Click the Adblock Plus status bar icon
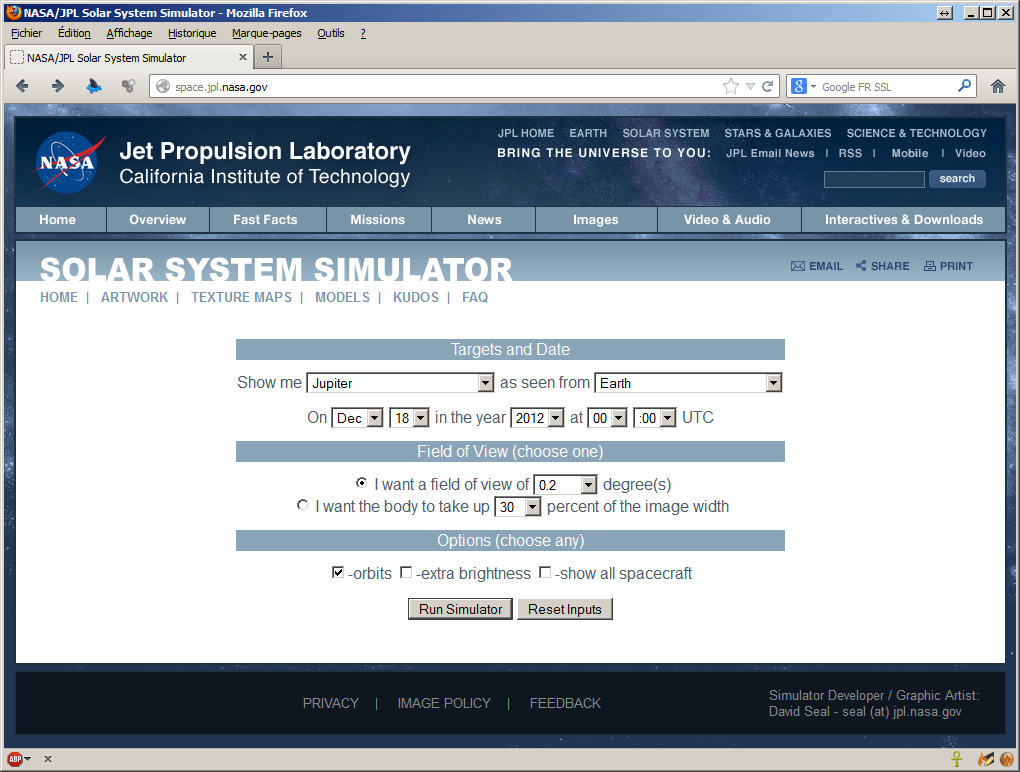Screen dimensions: 1020x772 point(15,758)
